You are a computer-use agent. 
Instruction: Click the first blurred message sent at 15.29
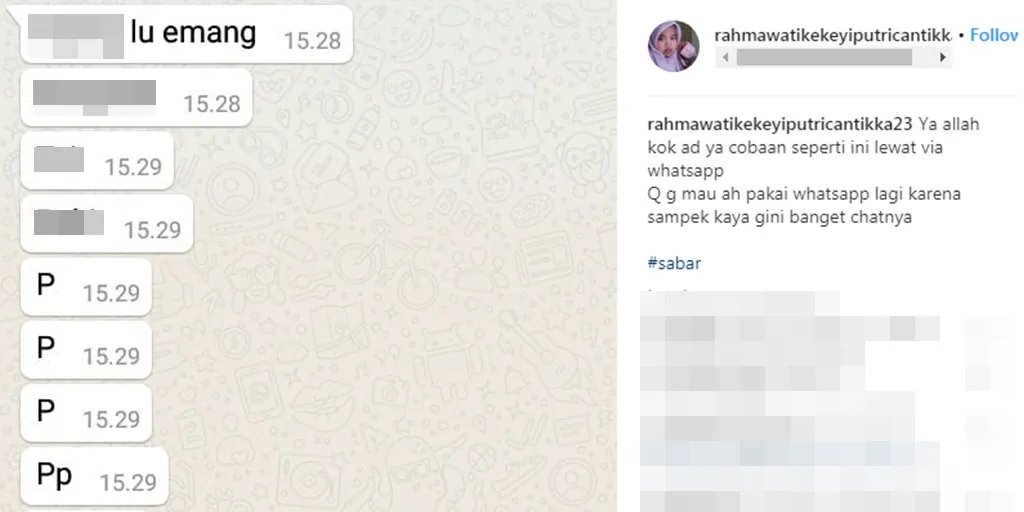click(97, 161)
